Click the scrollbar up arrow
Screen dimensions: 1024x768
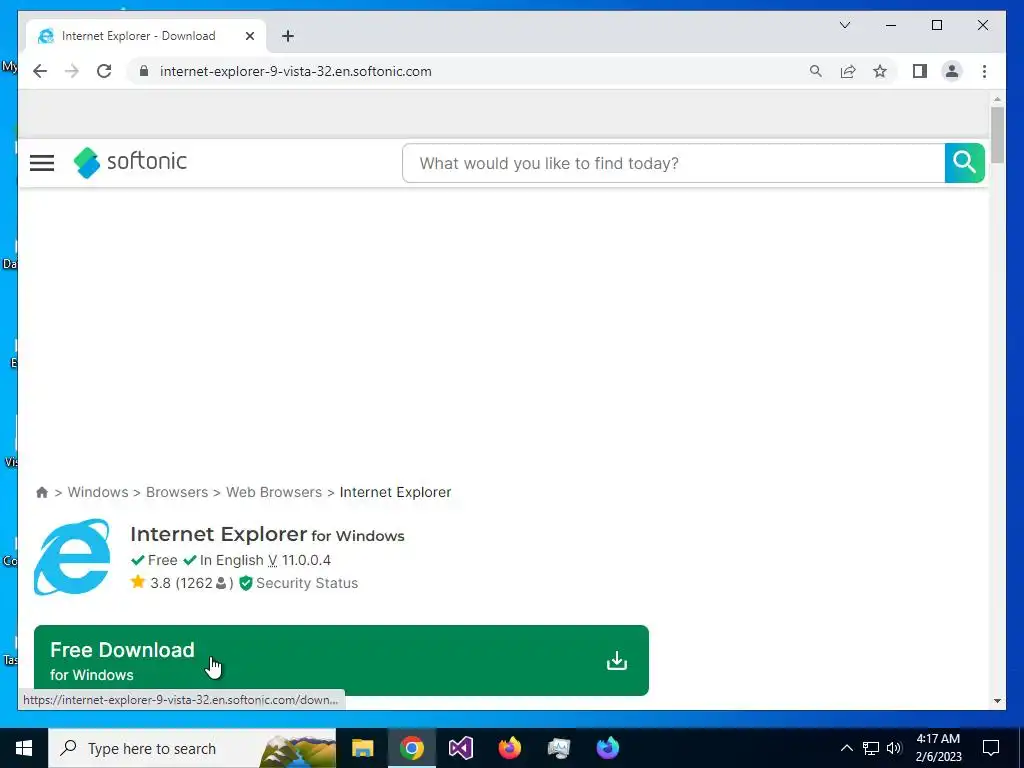click(997, 99)
